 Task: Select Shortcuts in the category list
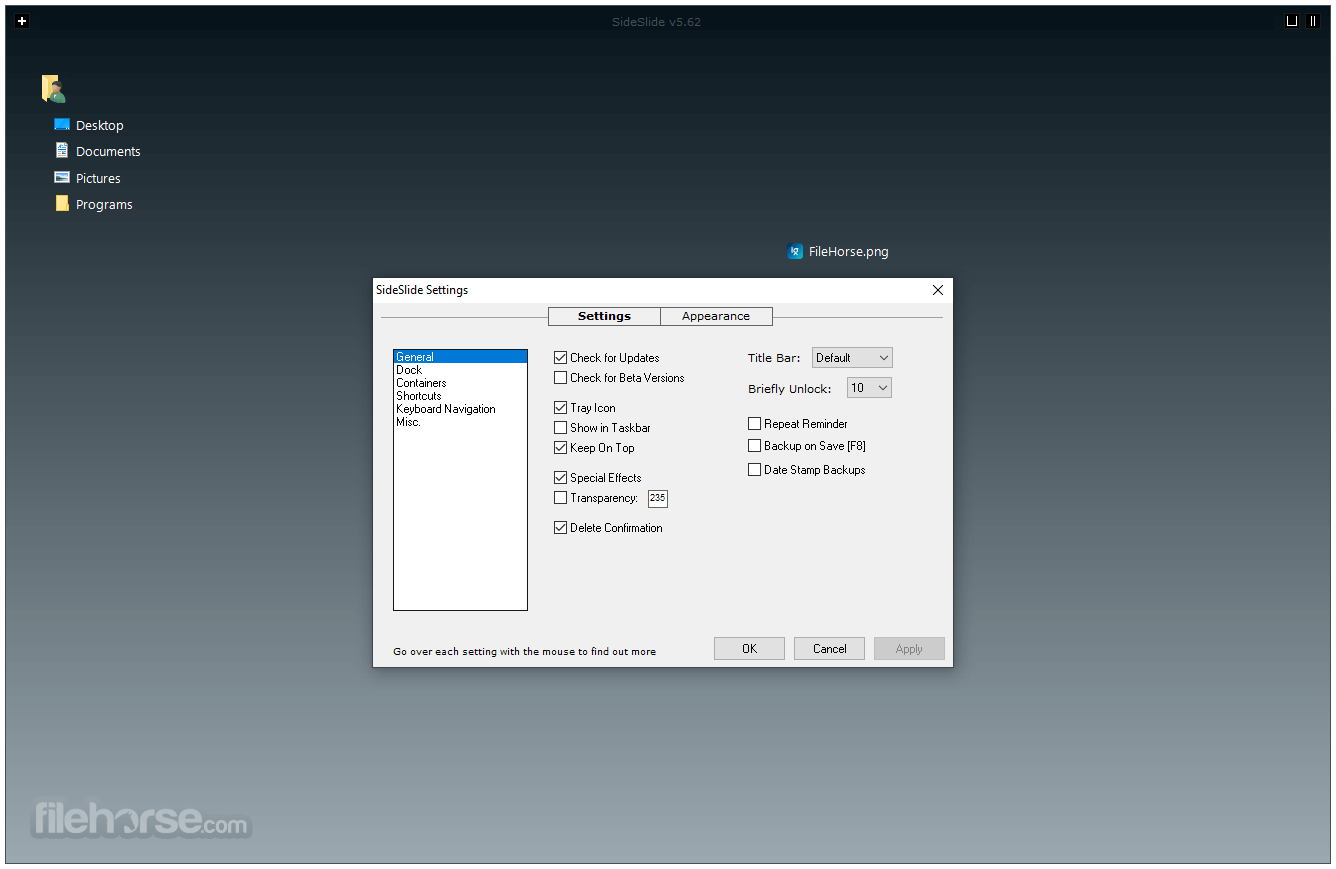point(460,396)
